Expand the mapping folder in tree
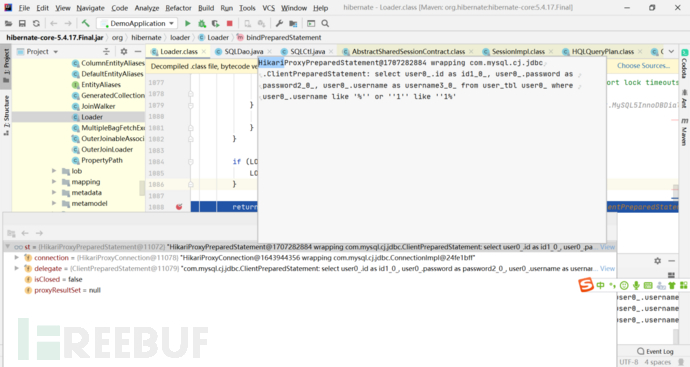 (x=54, y=181)
